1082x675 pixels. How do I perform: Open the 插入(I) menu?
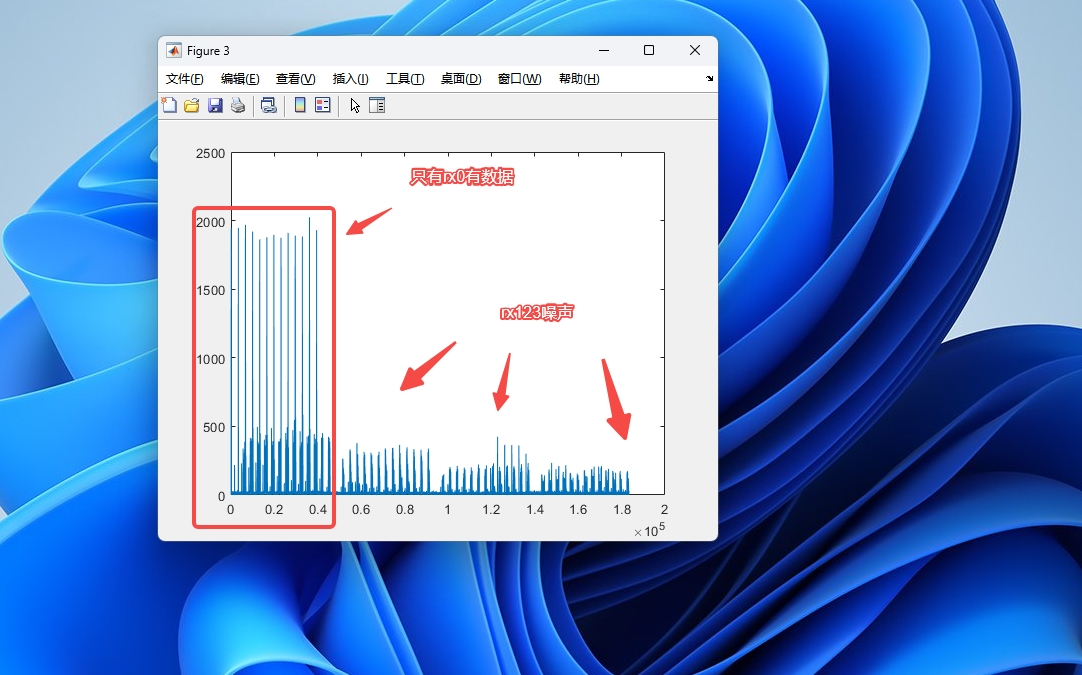351,79
